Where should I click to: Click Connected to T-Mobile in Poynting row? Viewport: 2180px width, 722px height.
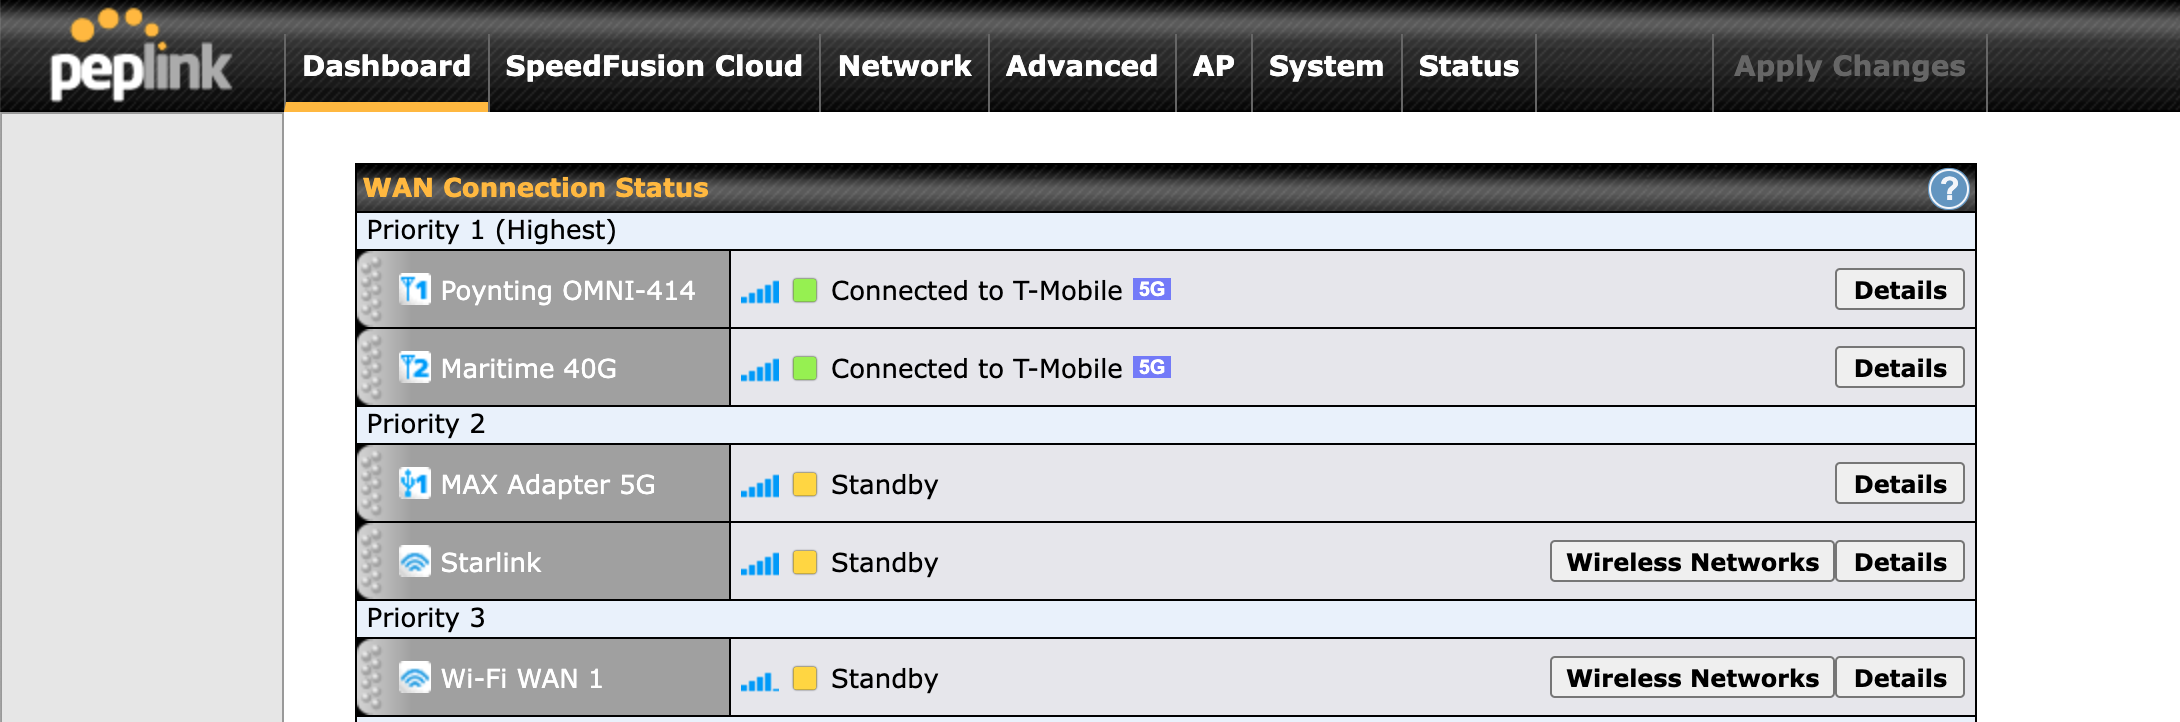click(x=977, y=291)
